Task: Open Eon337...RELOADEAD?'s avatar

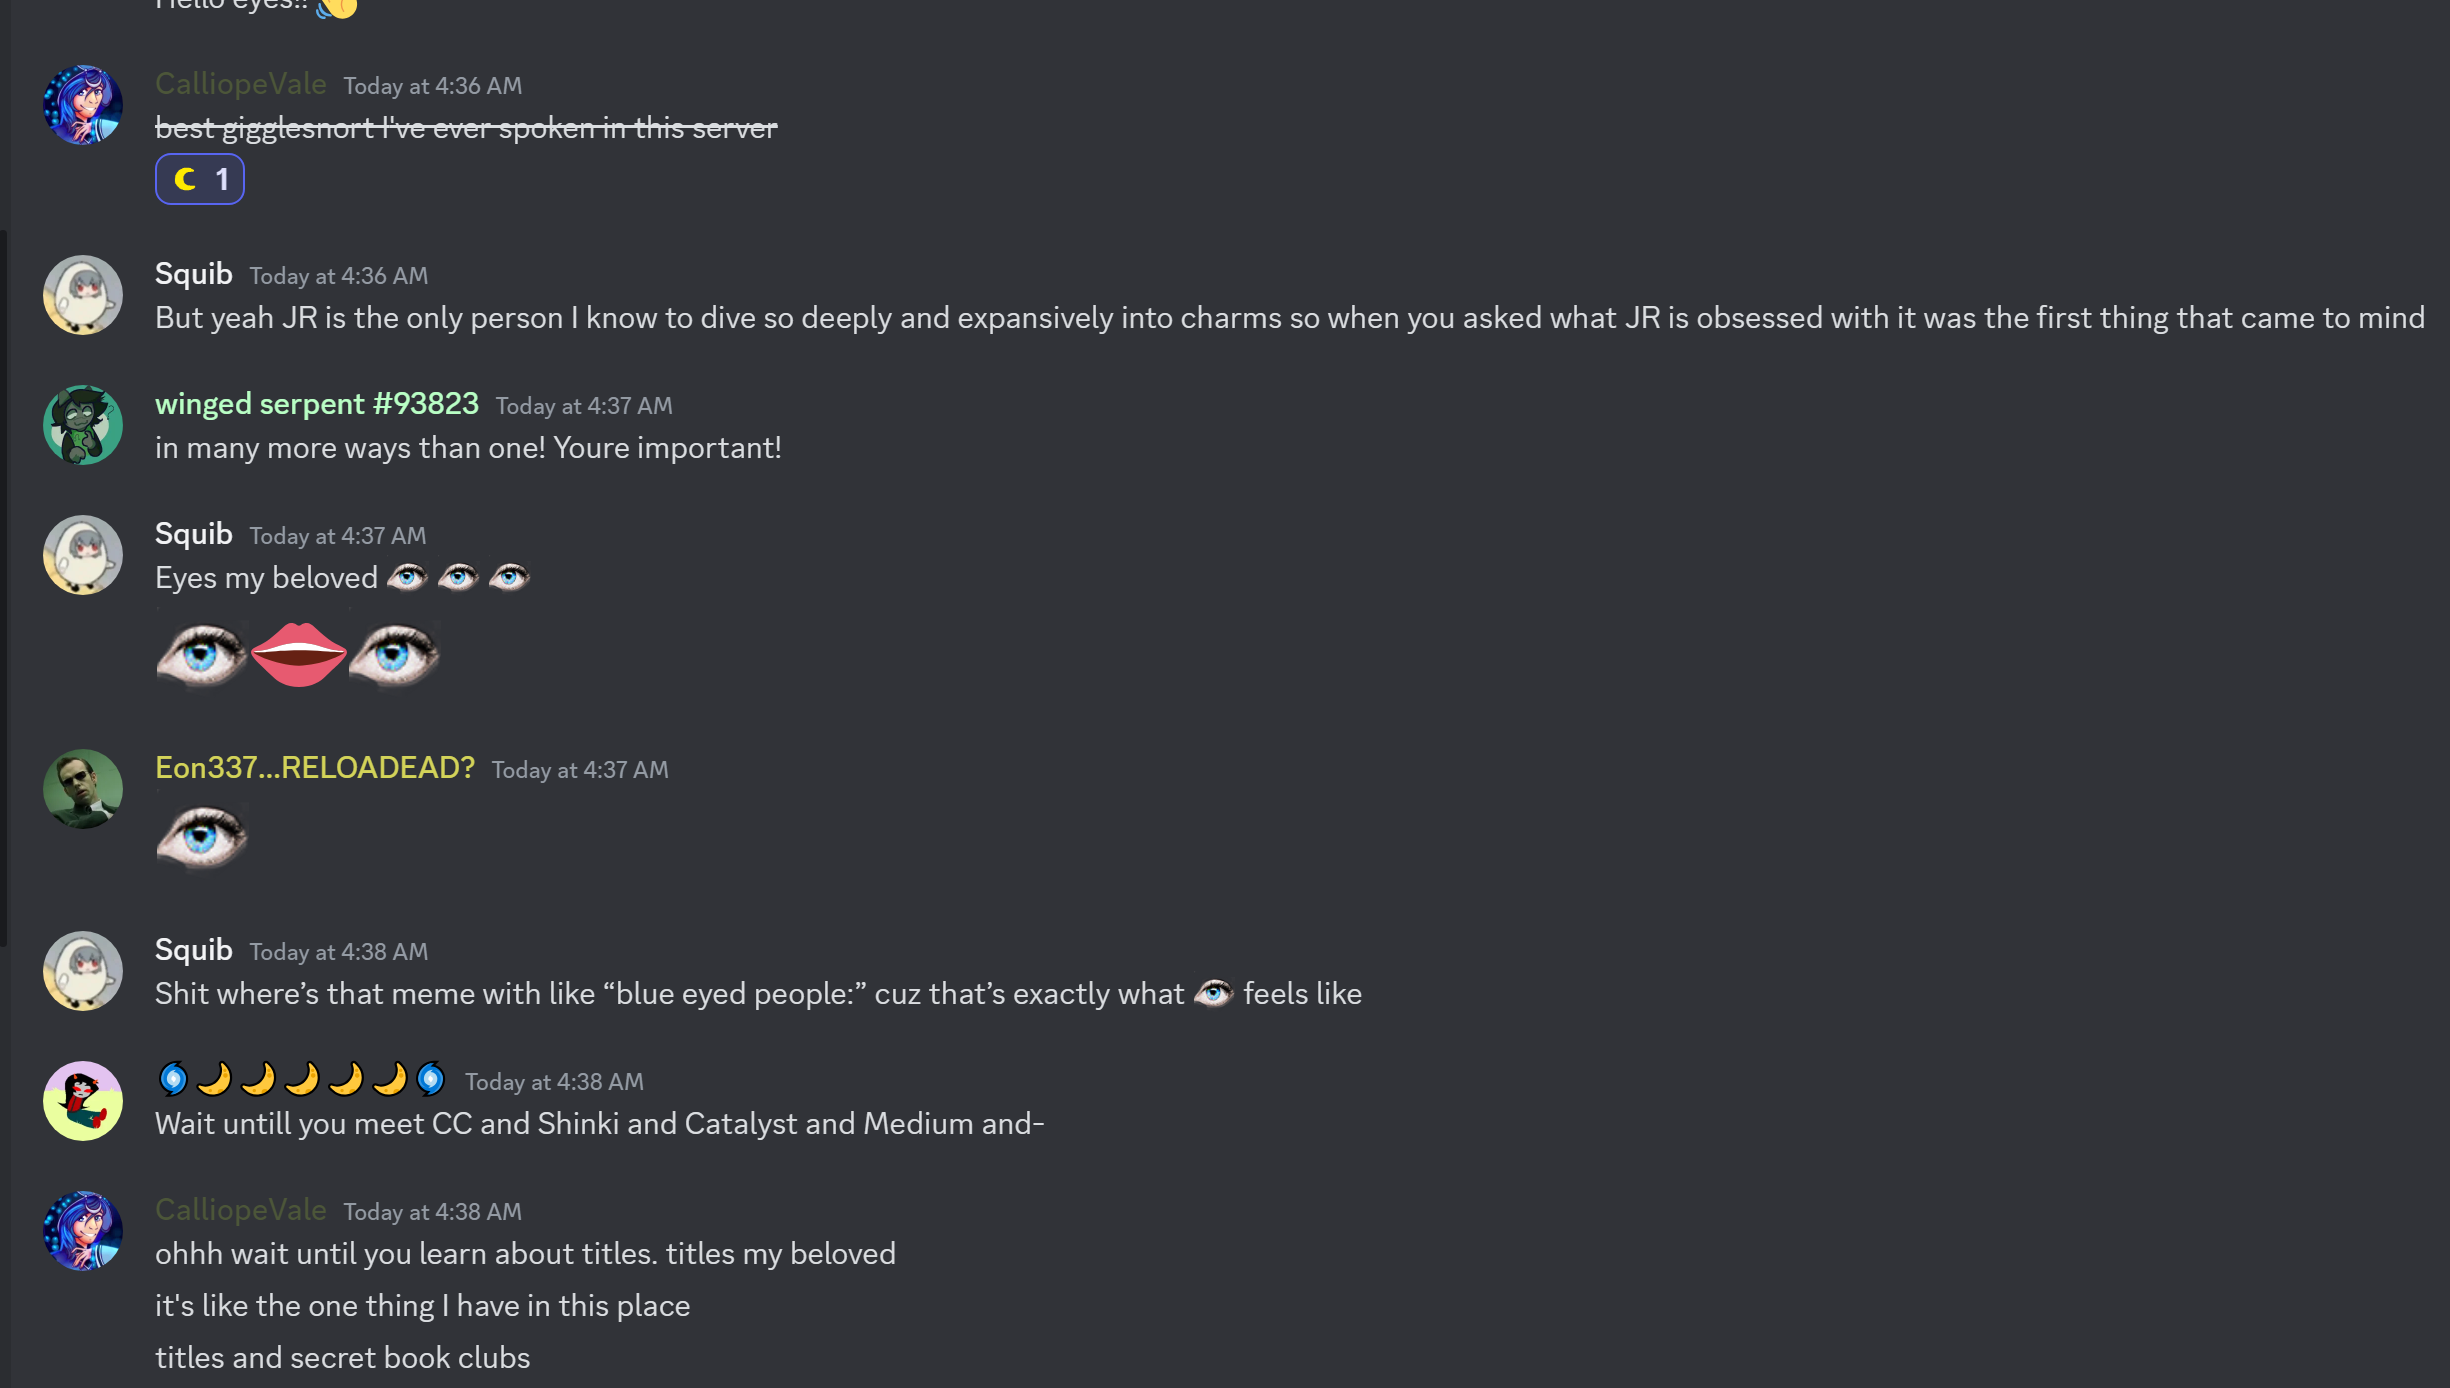Action: (x=83, y=789)
